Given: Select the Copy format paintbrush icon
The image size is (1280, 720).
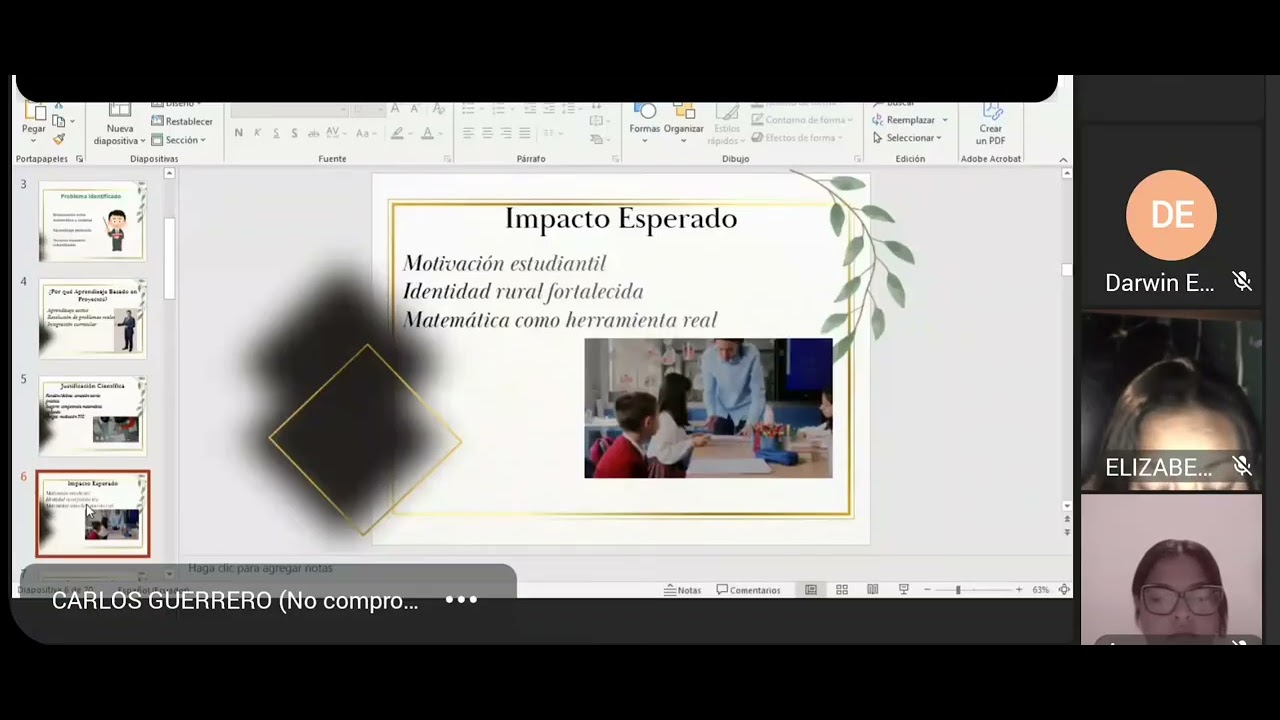Looking at the screenshot, I should 59,139.
